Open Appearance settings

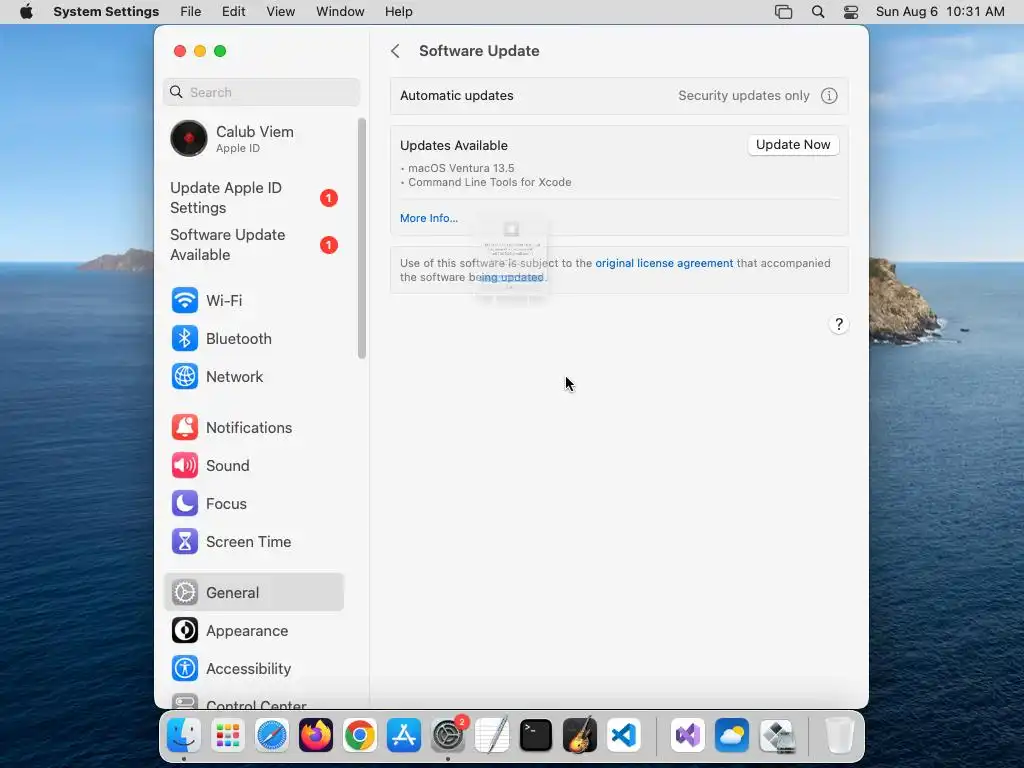[x=253, y=630]
